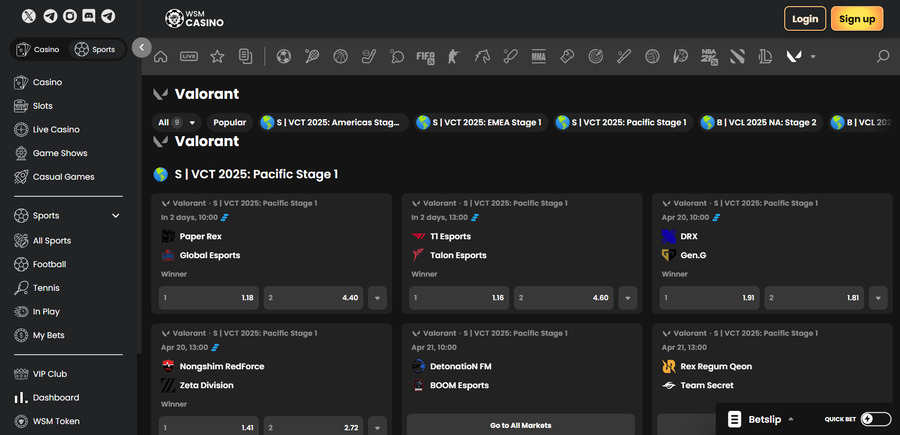The image size is (900, 435).
Task: Select the Popular filter tab
Action: [230, 122]
